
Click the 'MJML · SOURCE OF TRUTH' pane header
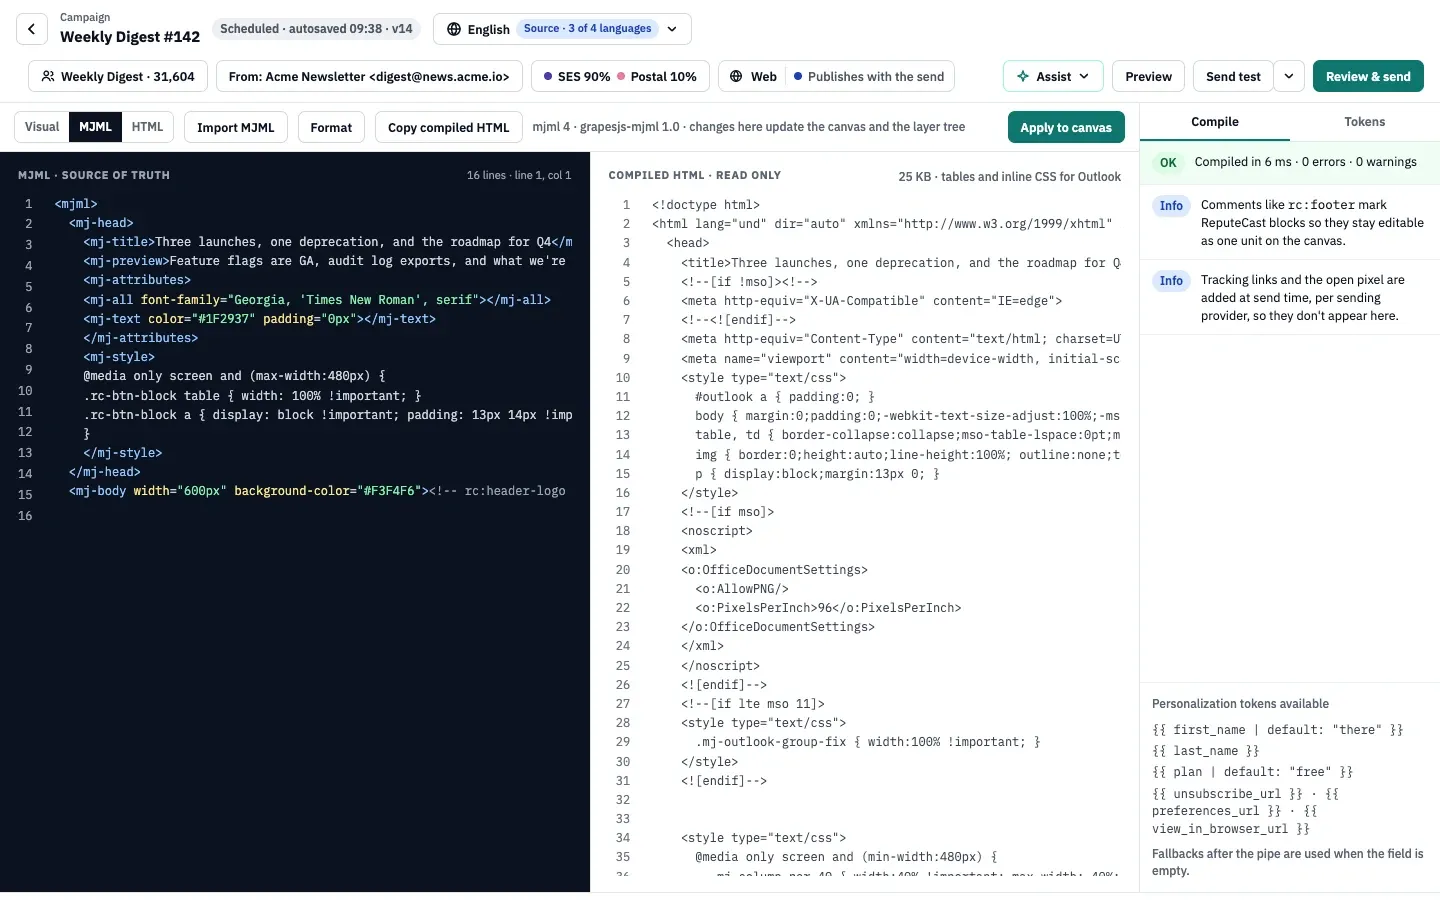tap(94, 175)
